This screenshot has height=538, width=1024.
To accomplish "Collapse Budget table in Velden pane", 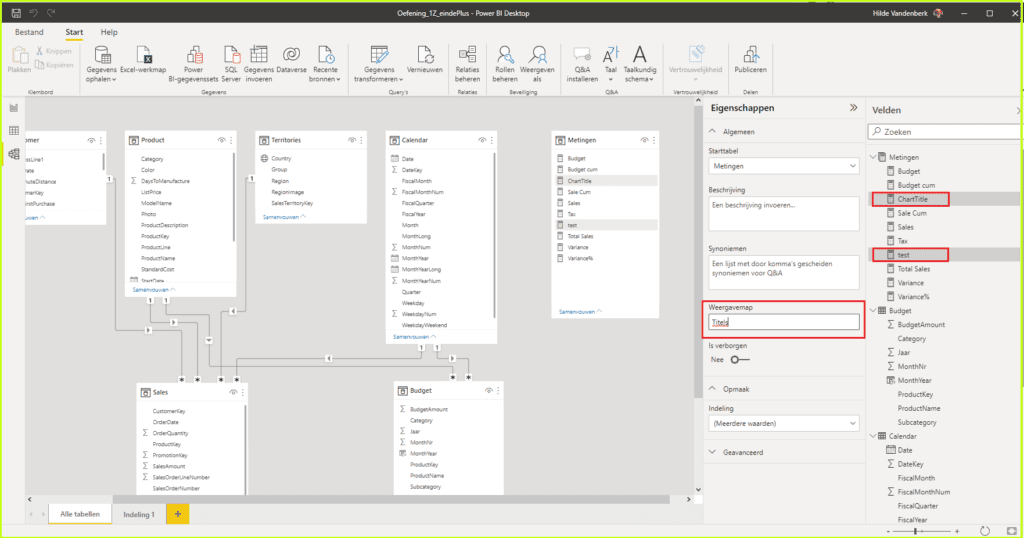I will coord(873,311).
